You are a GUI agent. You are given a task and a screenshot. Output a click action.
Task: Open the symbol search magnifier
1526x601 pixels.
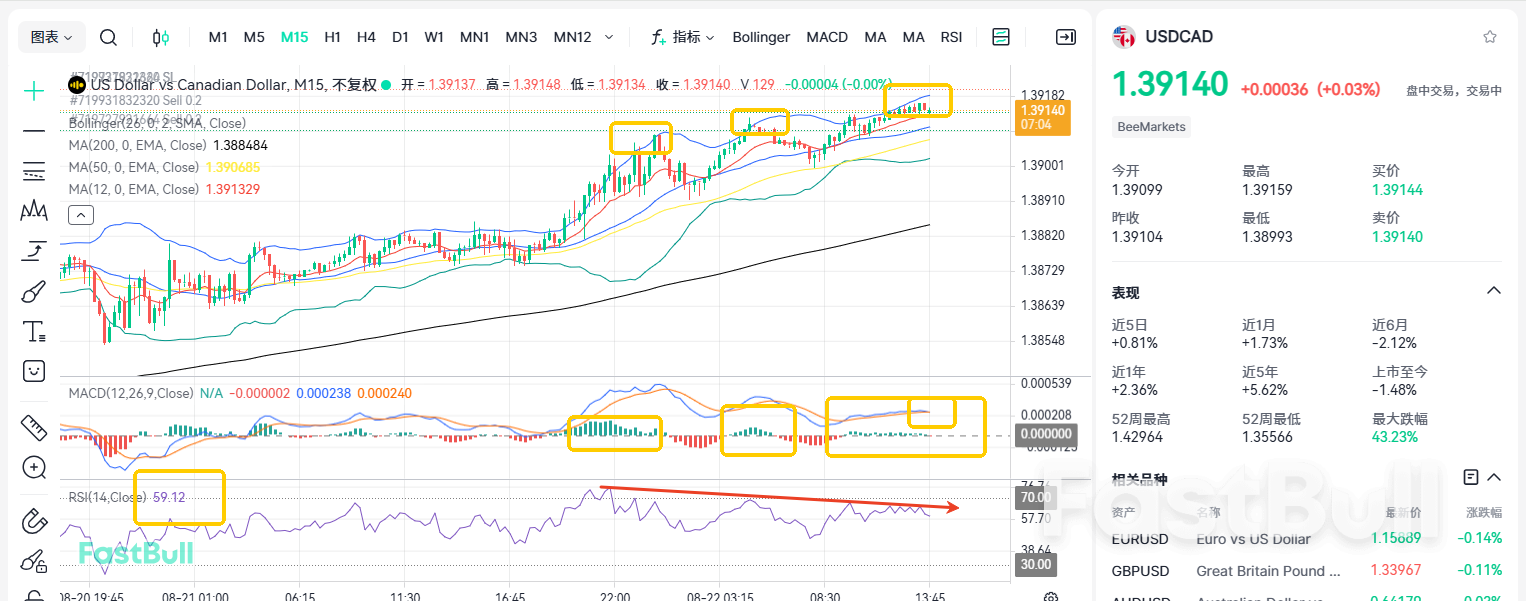click(108, 37)
